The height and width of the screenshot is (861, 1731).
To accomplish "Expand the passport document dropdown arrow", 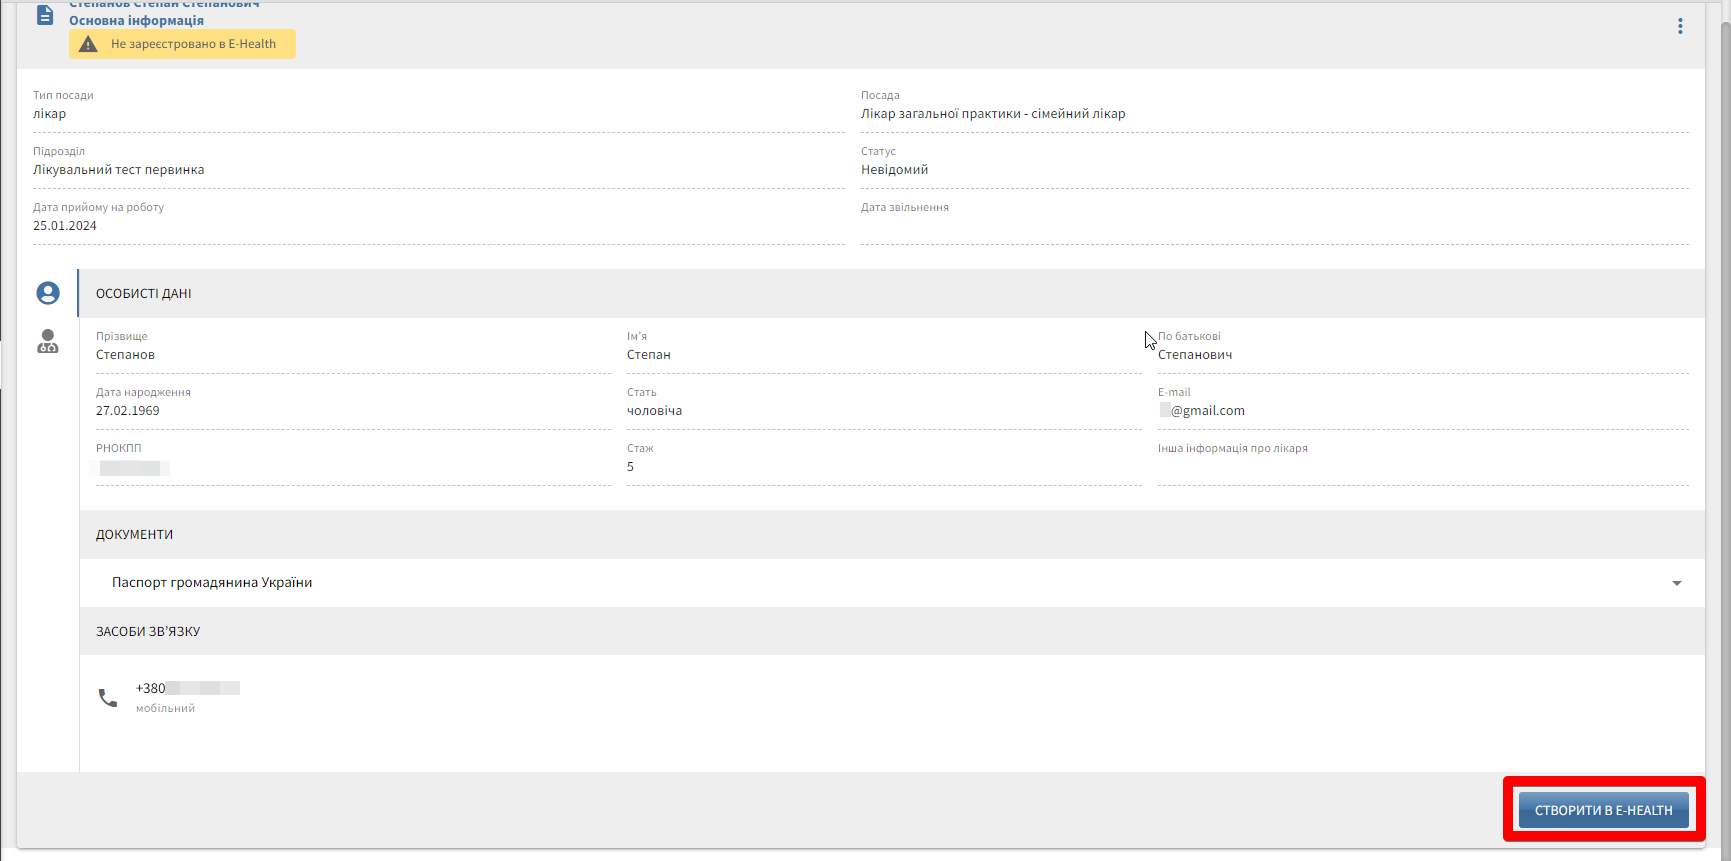I will pos(1677,583).
